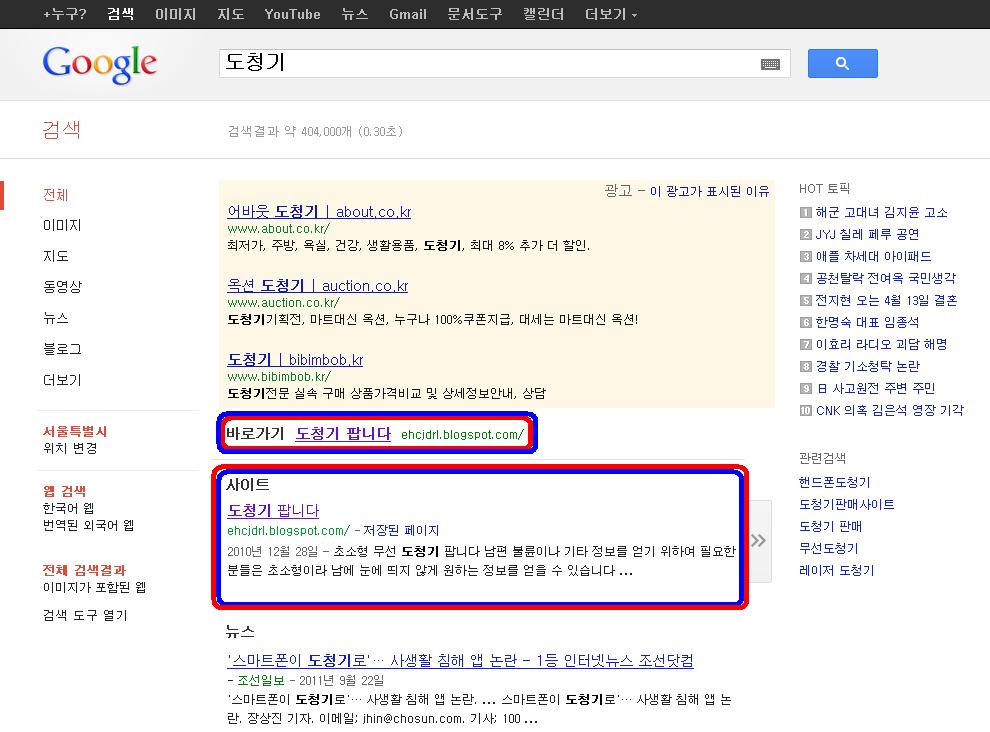
Task: Open hot topic 전지현 오는 4월 13일 결혼
Action: (886, 300)
